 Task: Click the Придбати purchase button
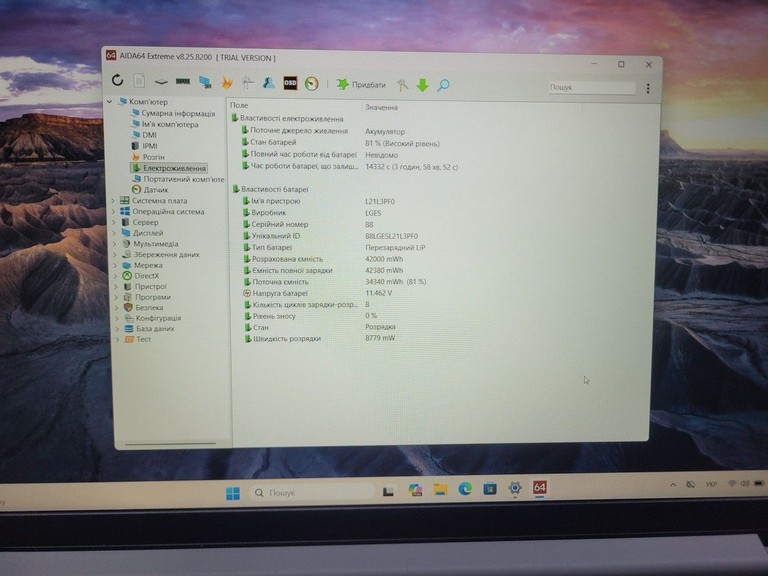[x=361, y=85]
